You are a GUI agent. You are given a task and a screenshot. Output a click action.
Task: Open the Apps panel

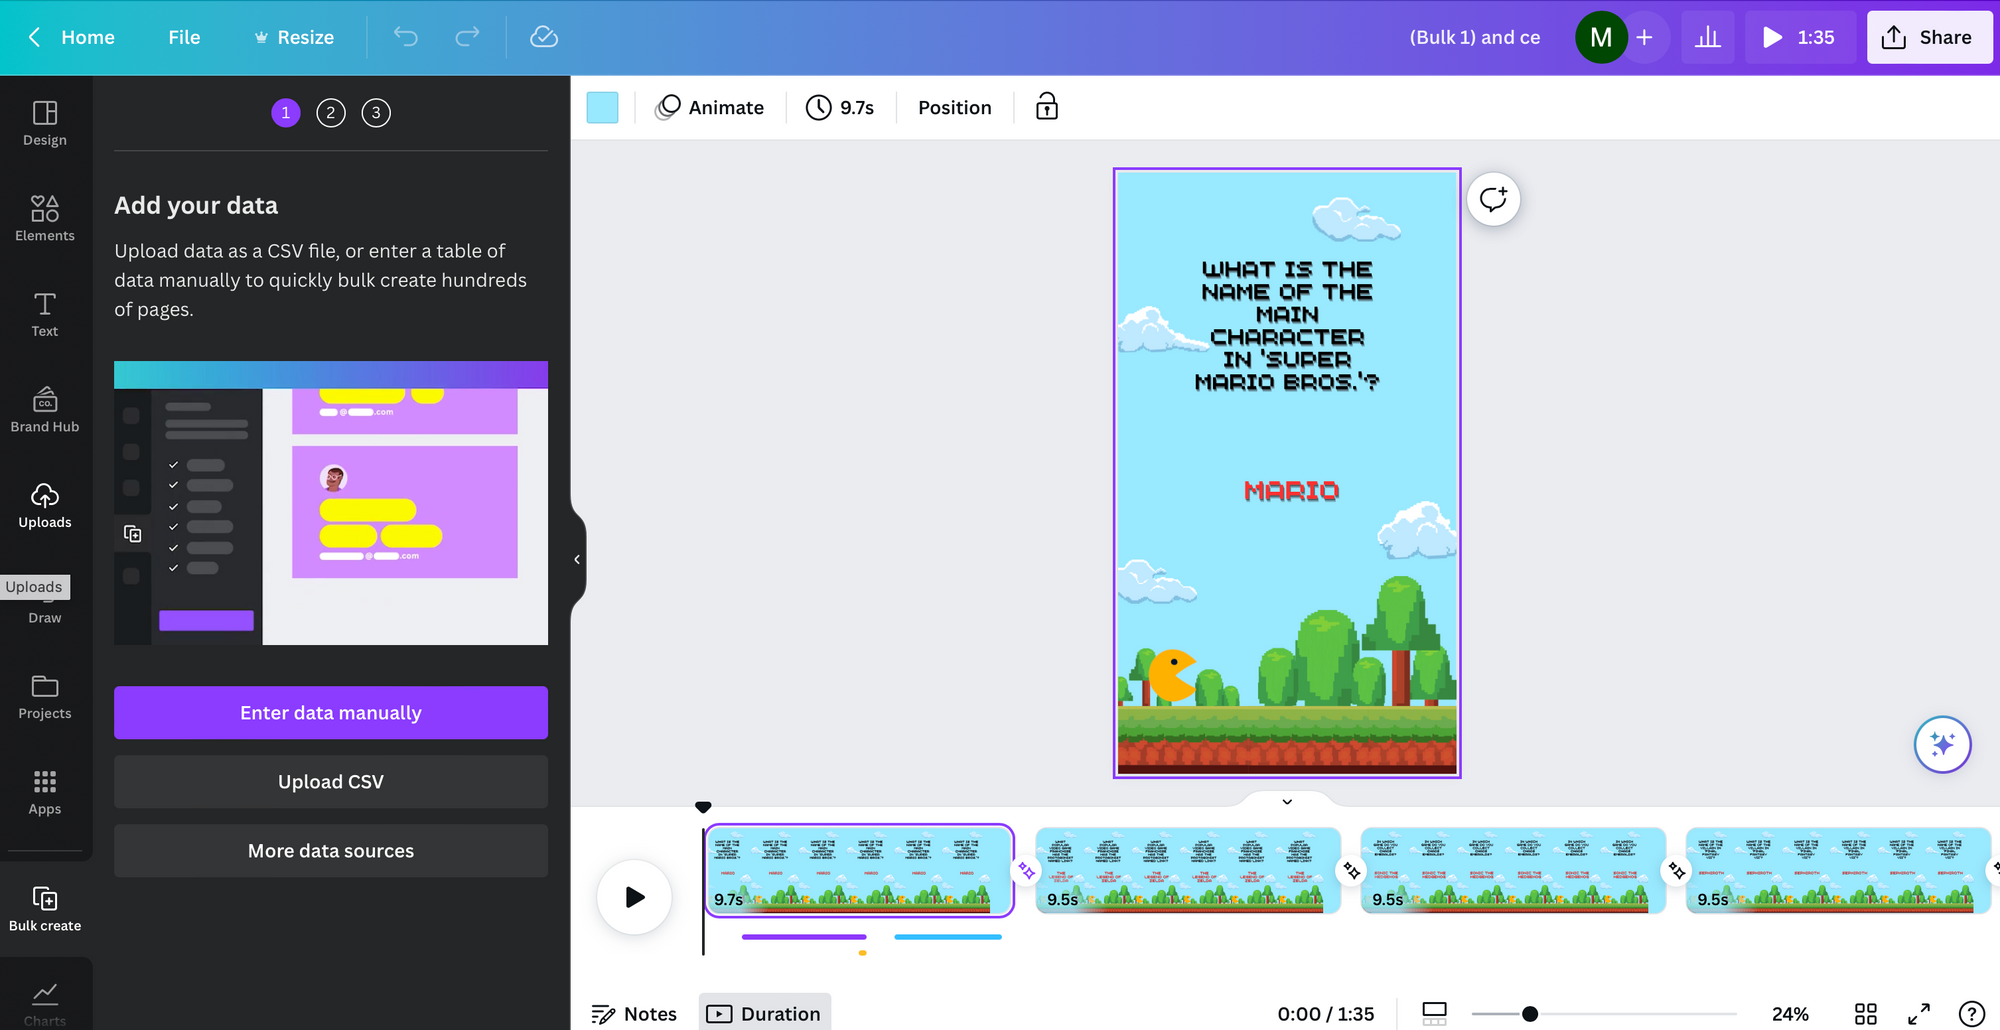click(x=44, y=791)
